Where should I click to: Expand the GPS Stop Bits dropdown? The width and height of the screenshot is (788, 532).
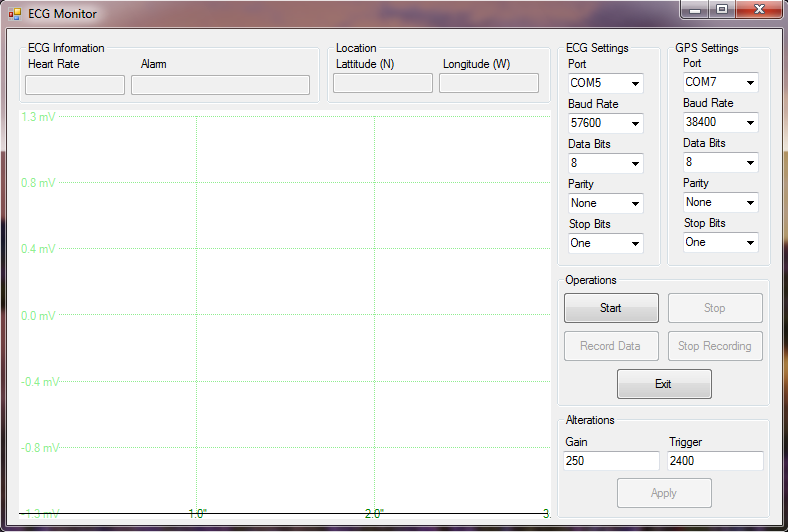(721, 242)
